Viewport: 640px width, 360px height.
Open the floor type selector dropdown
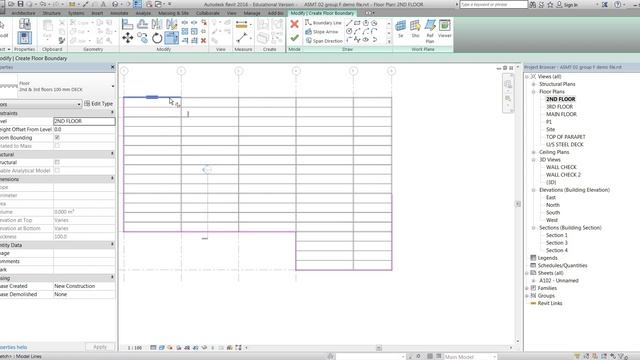pyautogui.click(x=113, y=86)
